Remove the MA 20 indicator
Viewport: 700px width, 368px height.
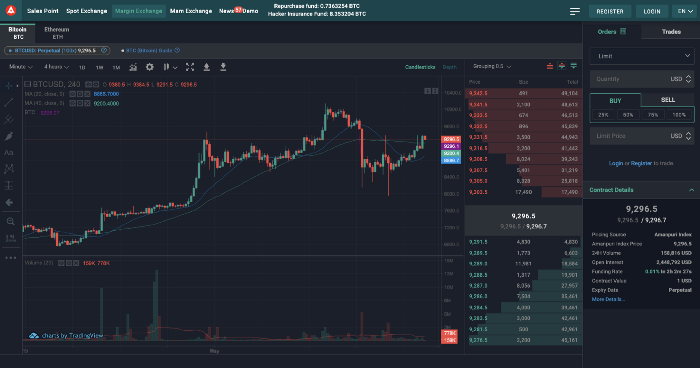coord(87,94)
